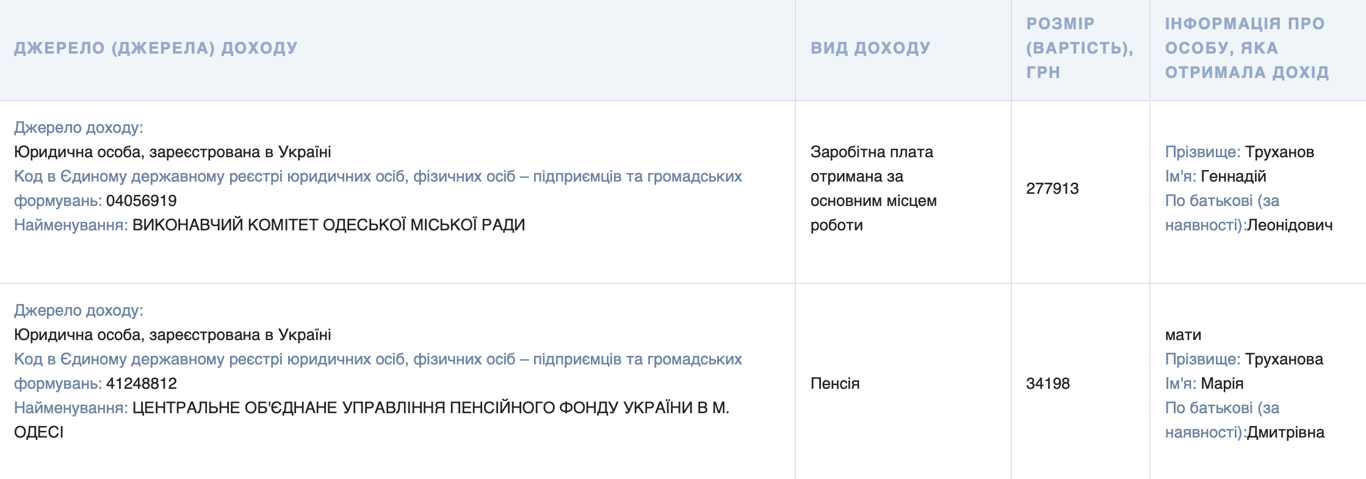This screenshot has width=1366, height=479.
Task: Click the first name 'Марія'
Action: (x=1222, y=384)
